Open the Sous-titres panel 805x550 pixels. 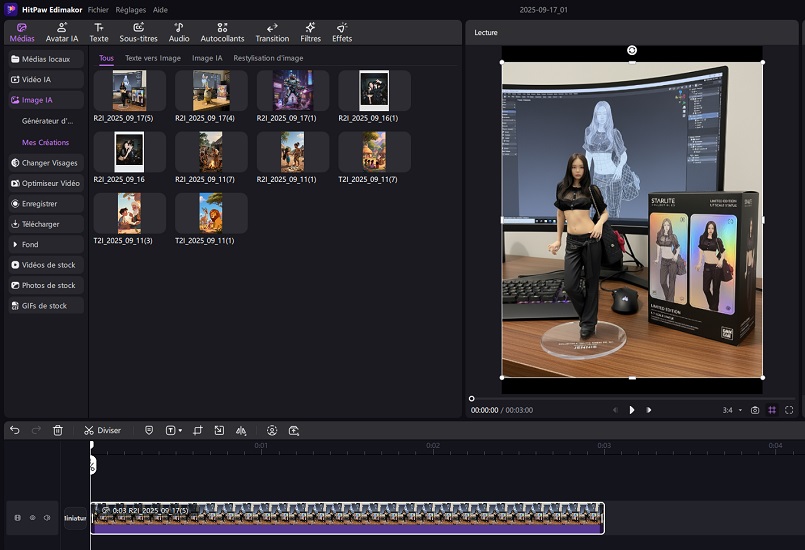(x=138, y=32)
